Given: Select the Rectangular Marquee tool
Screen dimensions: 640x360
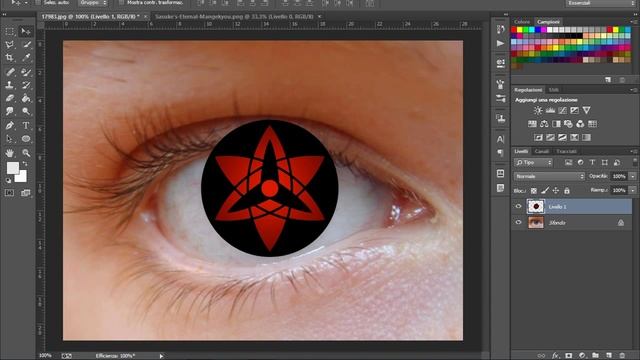Looking at the screenshot, I should coord(9,31).
